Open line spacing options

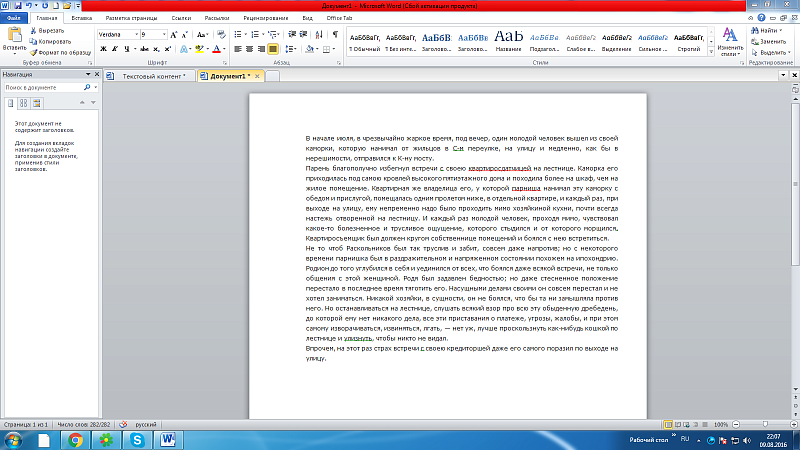pyautogui.click(x=289, y=49)
